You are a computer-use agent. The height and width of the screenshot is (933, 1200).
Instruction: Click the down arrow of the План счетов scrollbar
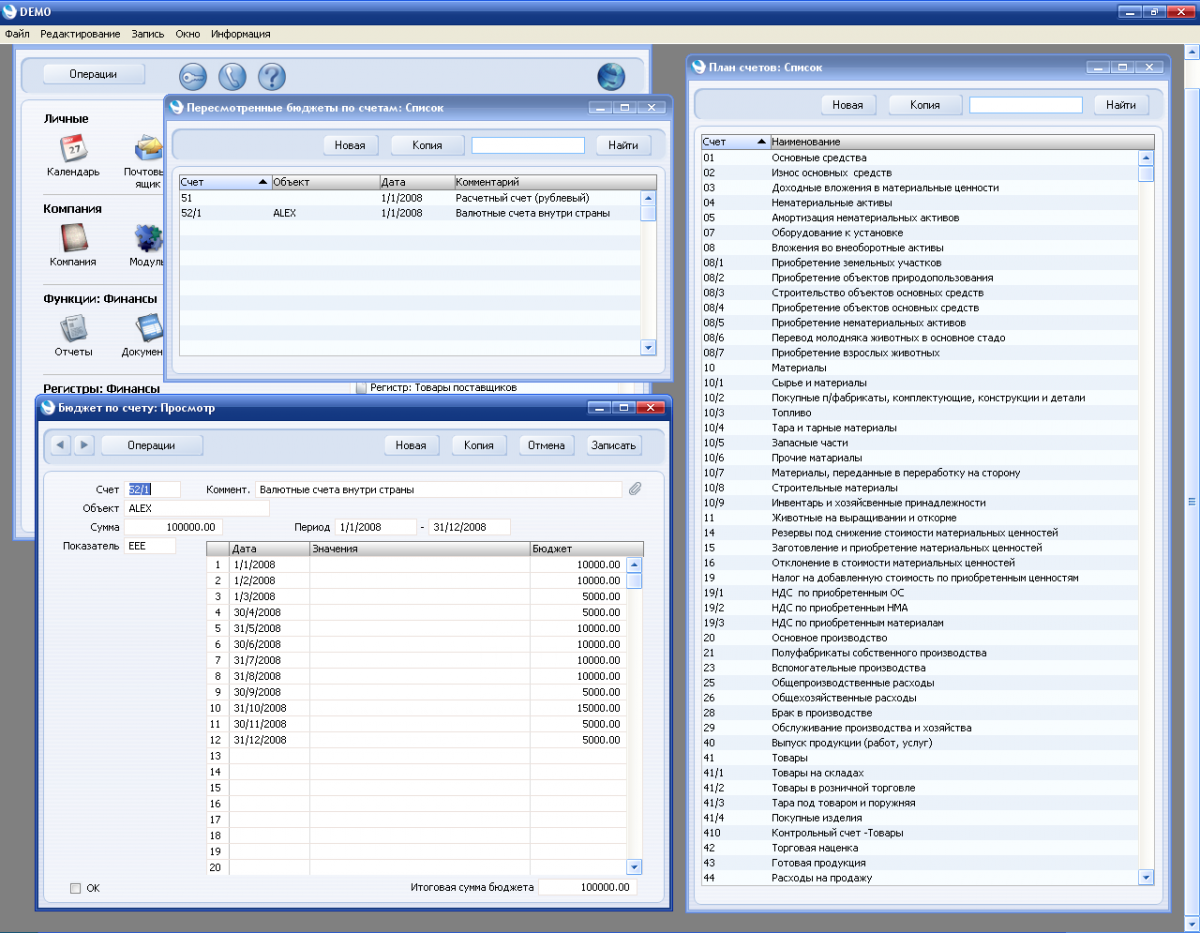1146,877
